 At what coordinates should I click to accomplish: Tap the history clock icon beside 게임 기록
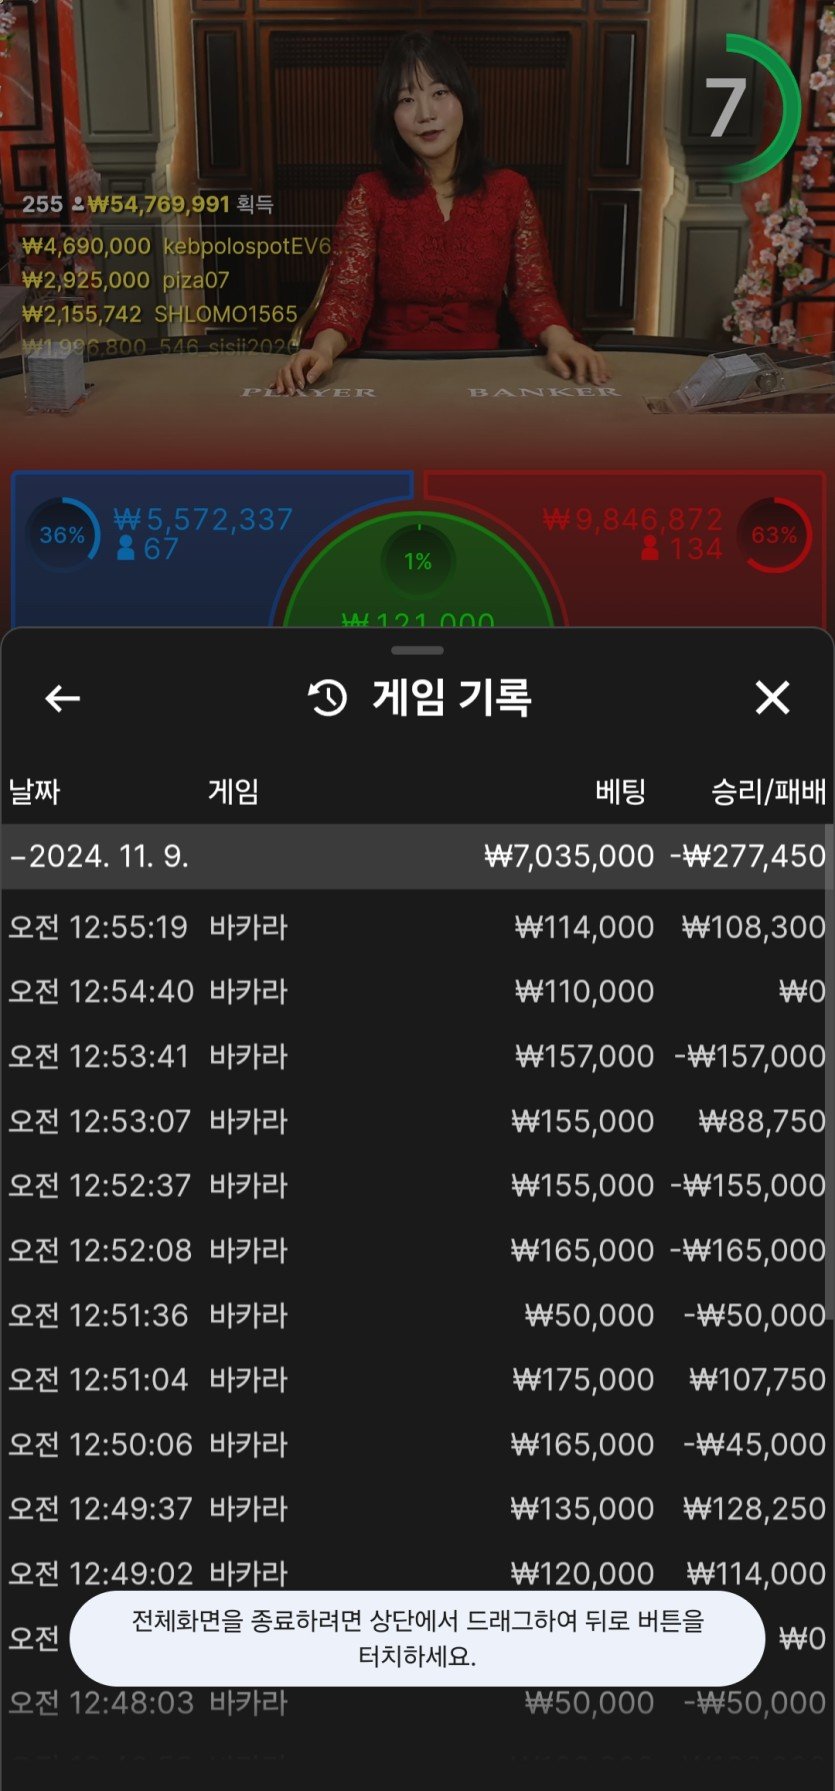click(x=327, y=698)
